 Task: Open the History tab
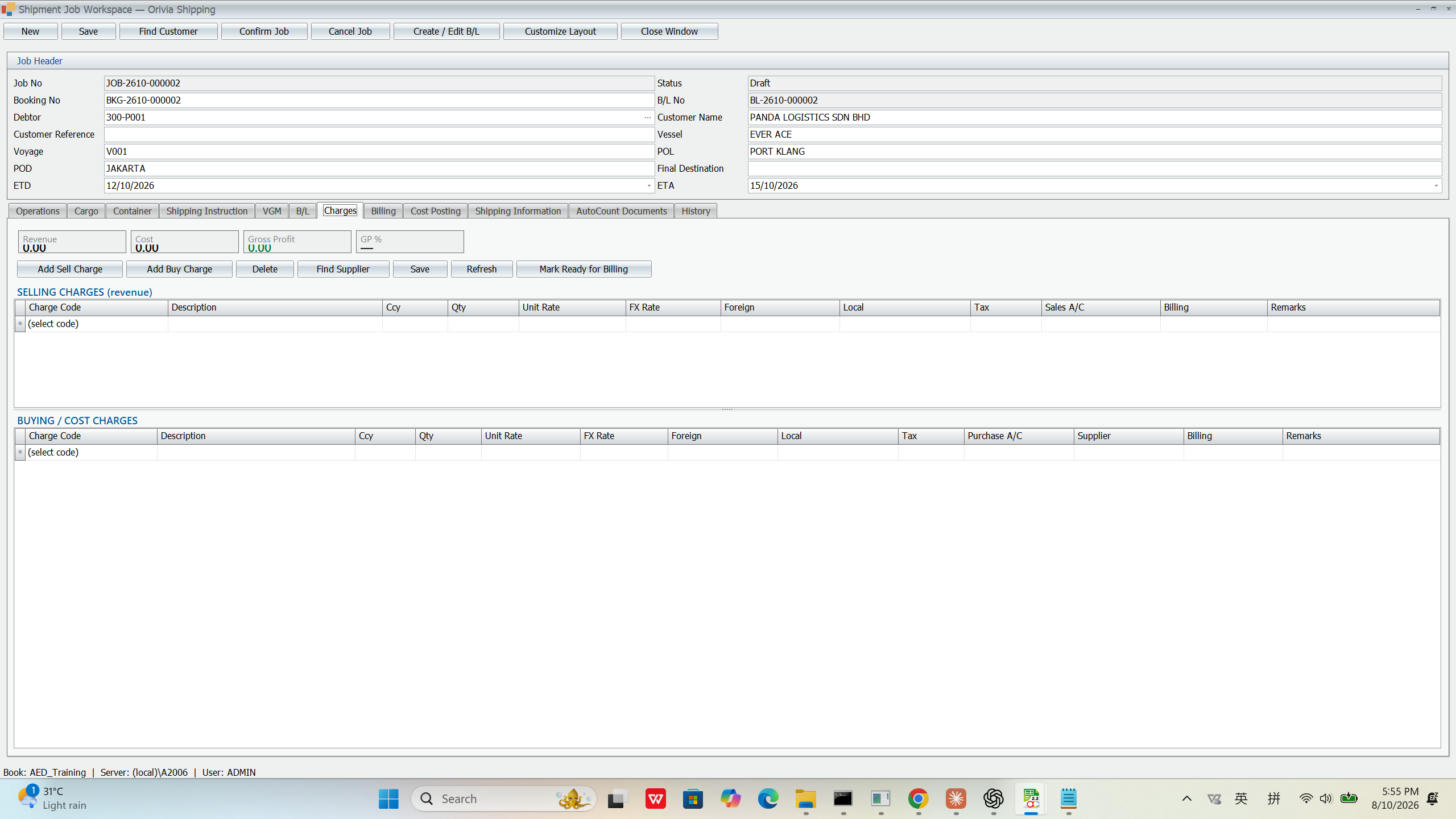696,211
